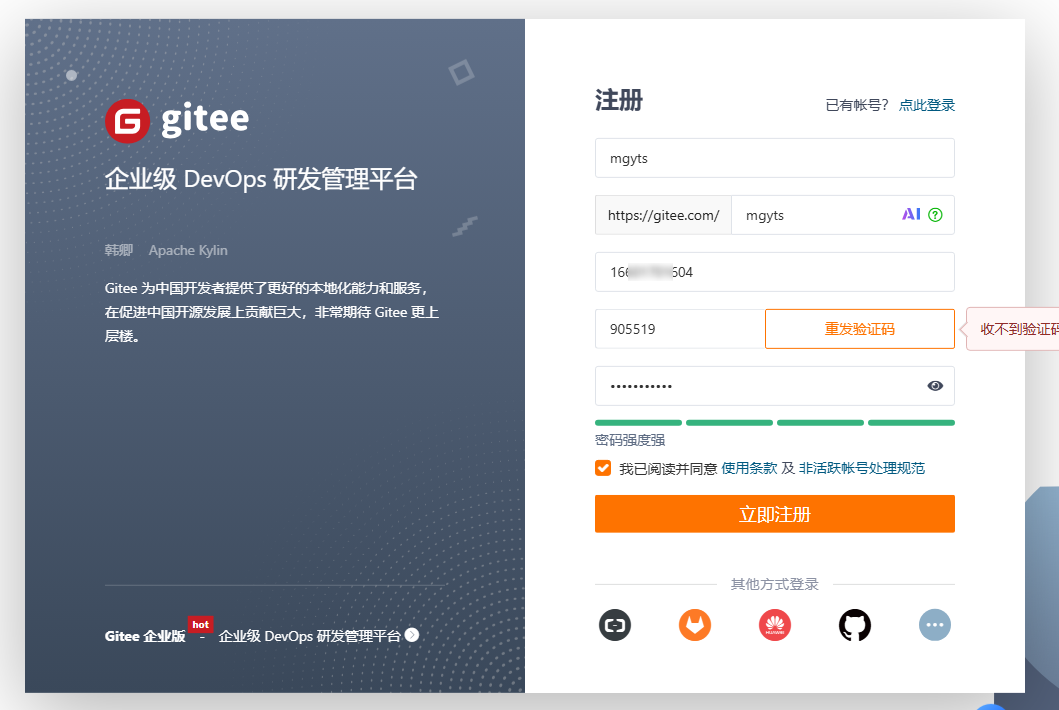The image size is (1059, 710).
Task: Click the Gitee red G logo
Action: point(128,121)
